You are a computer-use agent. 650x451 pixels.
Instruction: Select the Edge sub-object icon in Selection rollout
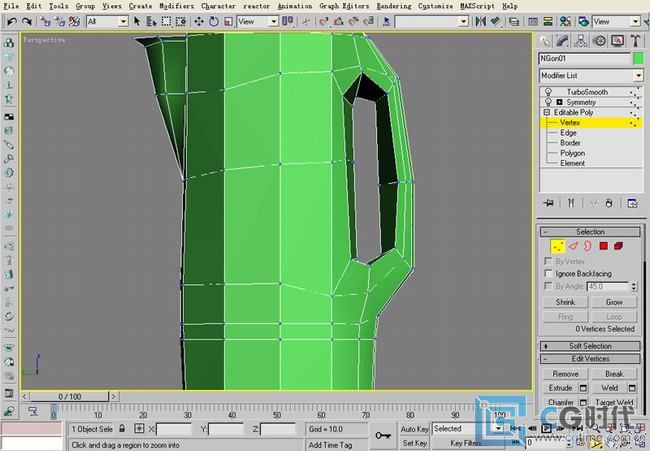pyautogui.click(x=573, y=246)
